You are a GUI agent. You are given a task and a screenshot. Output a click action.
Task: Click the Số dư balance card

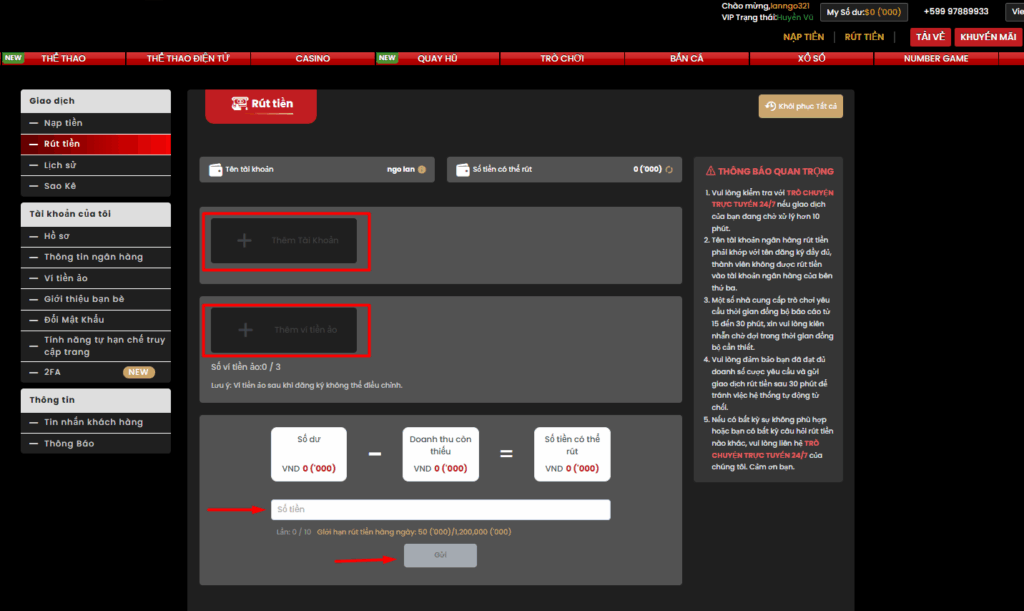309,454
